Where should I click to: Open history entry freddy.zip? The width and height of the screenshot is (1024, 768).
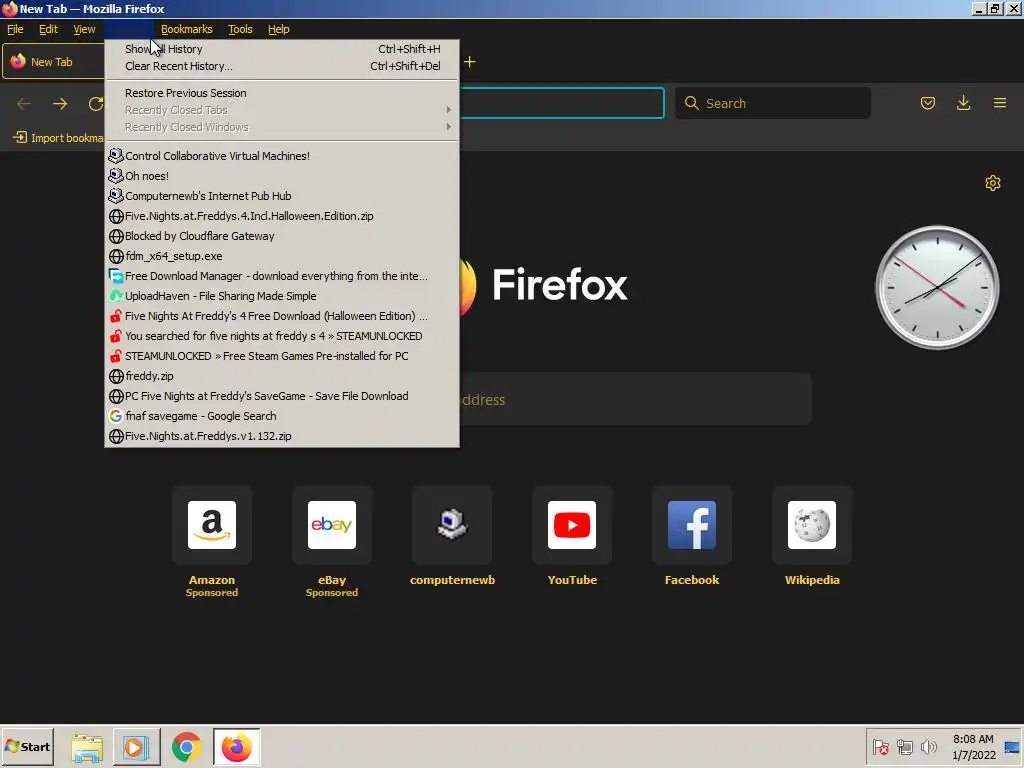pos(282,376)
